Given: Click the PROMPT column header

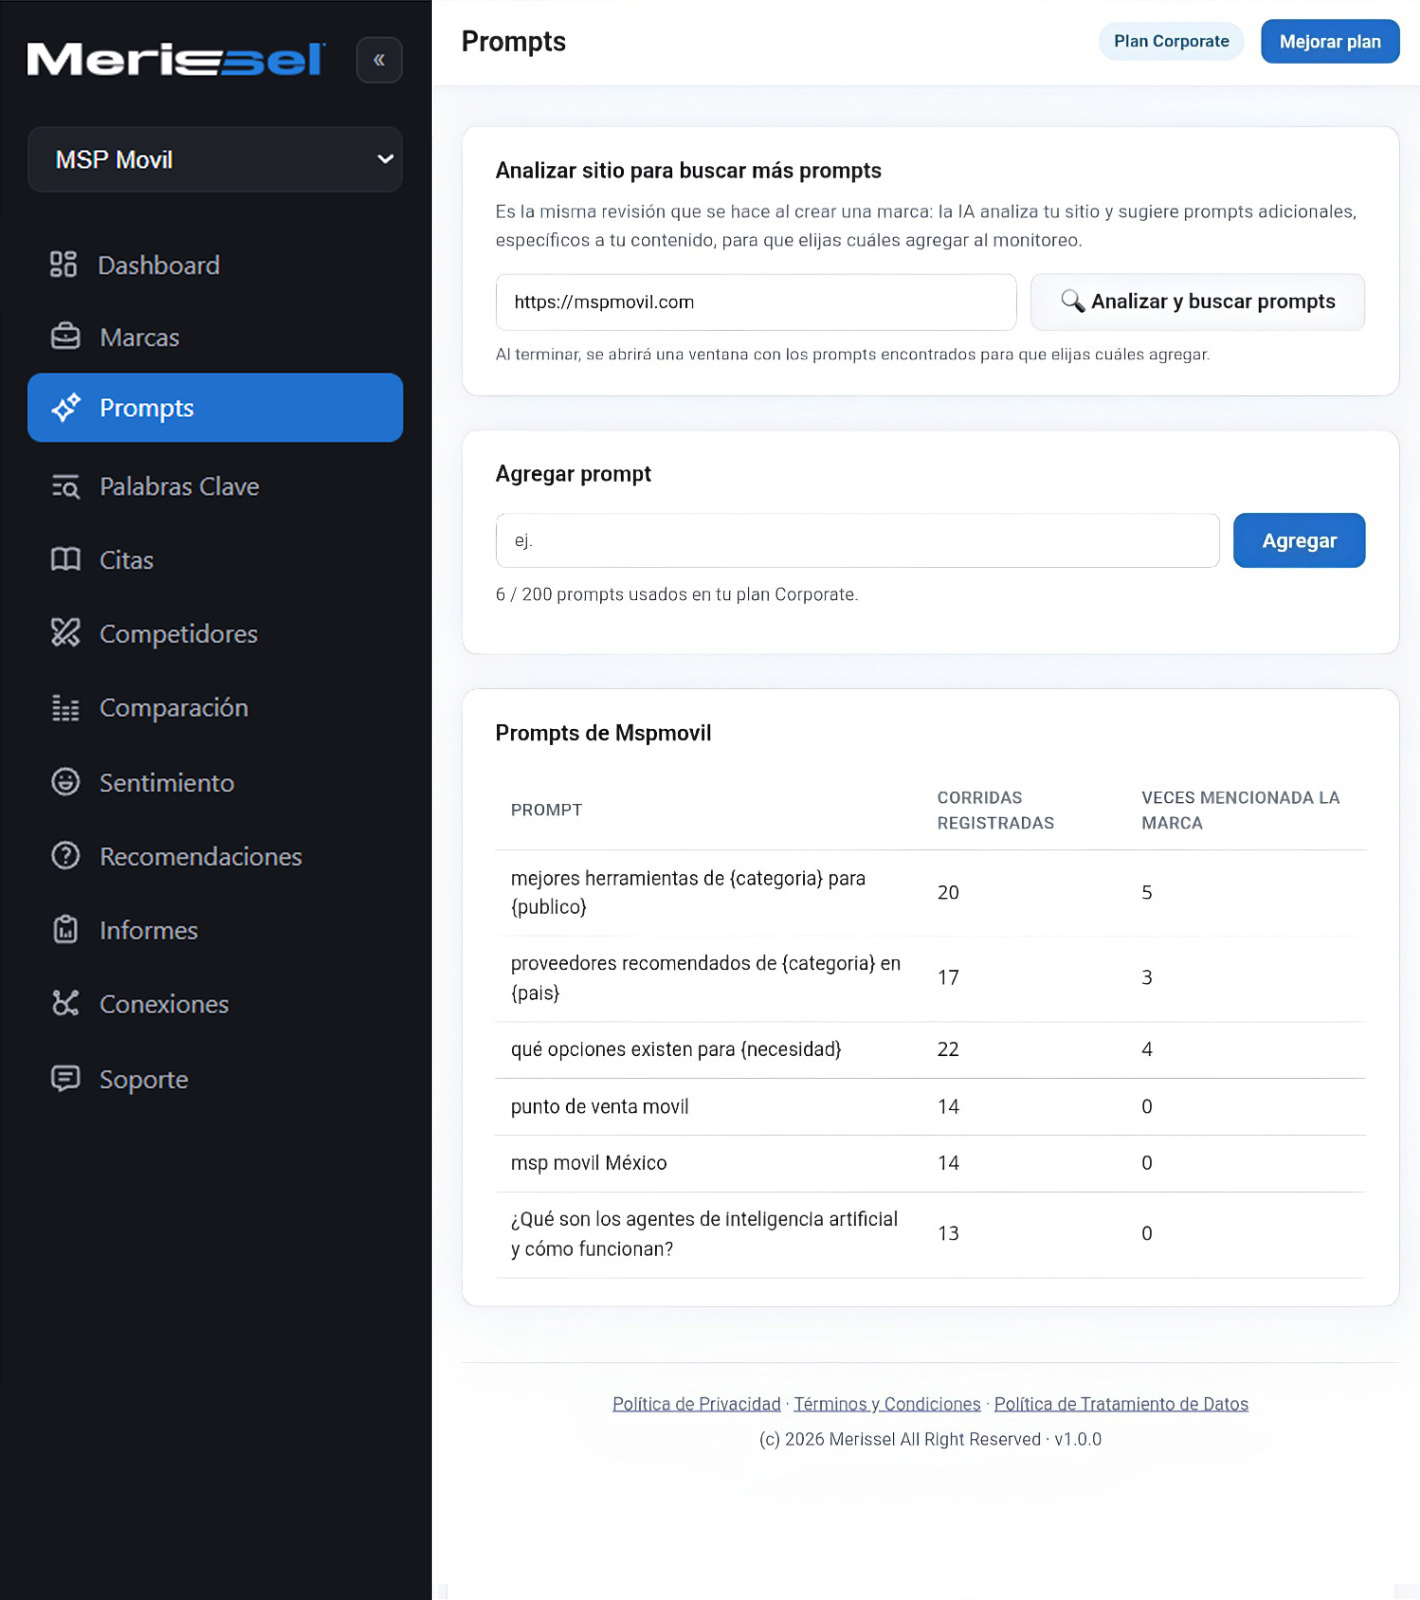Looking at the screenshot, I should click(546, 810).
